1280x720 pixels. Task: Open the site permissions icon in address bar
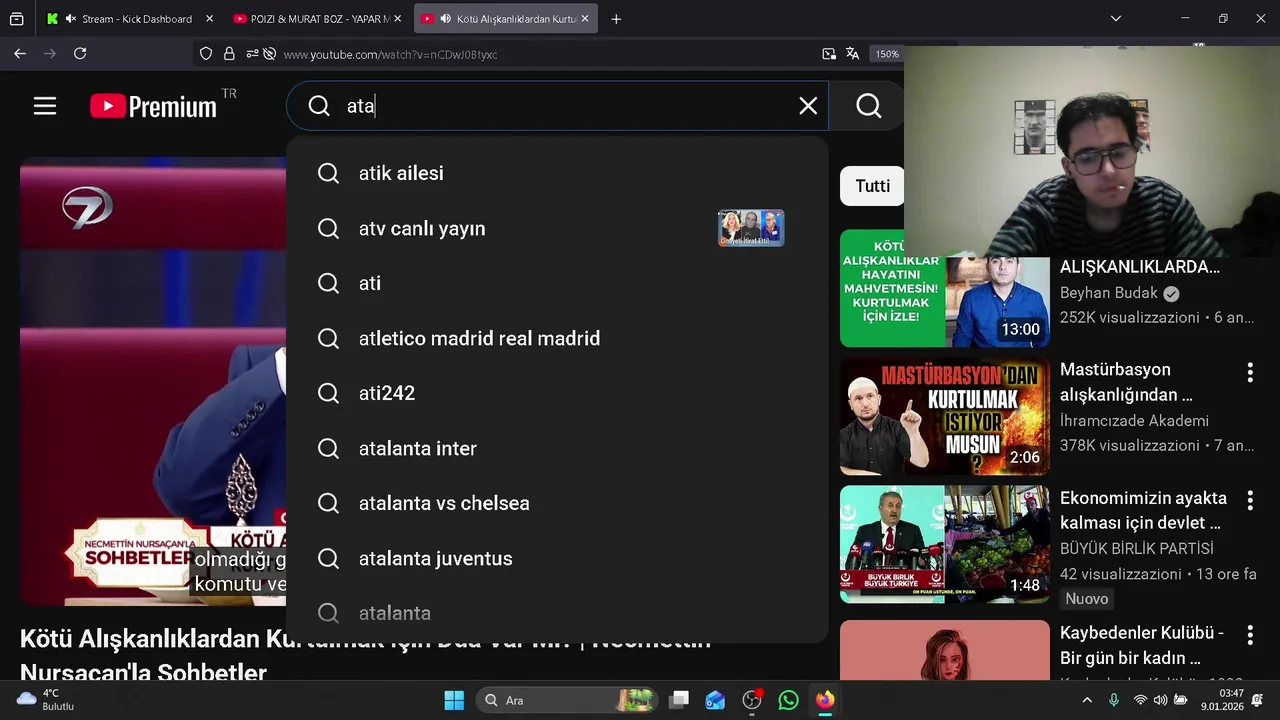click(x=251, y=54)
